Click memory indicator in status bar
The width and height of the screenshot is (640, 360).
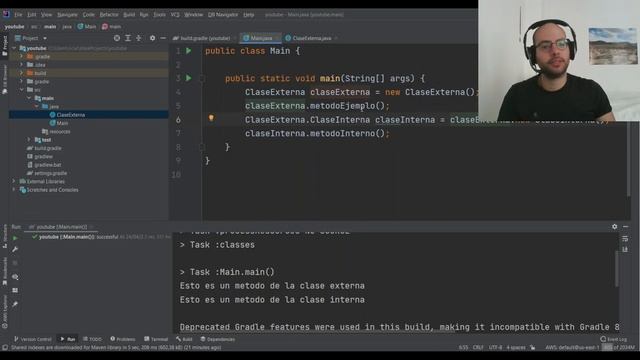pyautogui.click(x=619, y=347)
